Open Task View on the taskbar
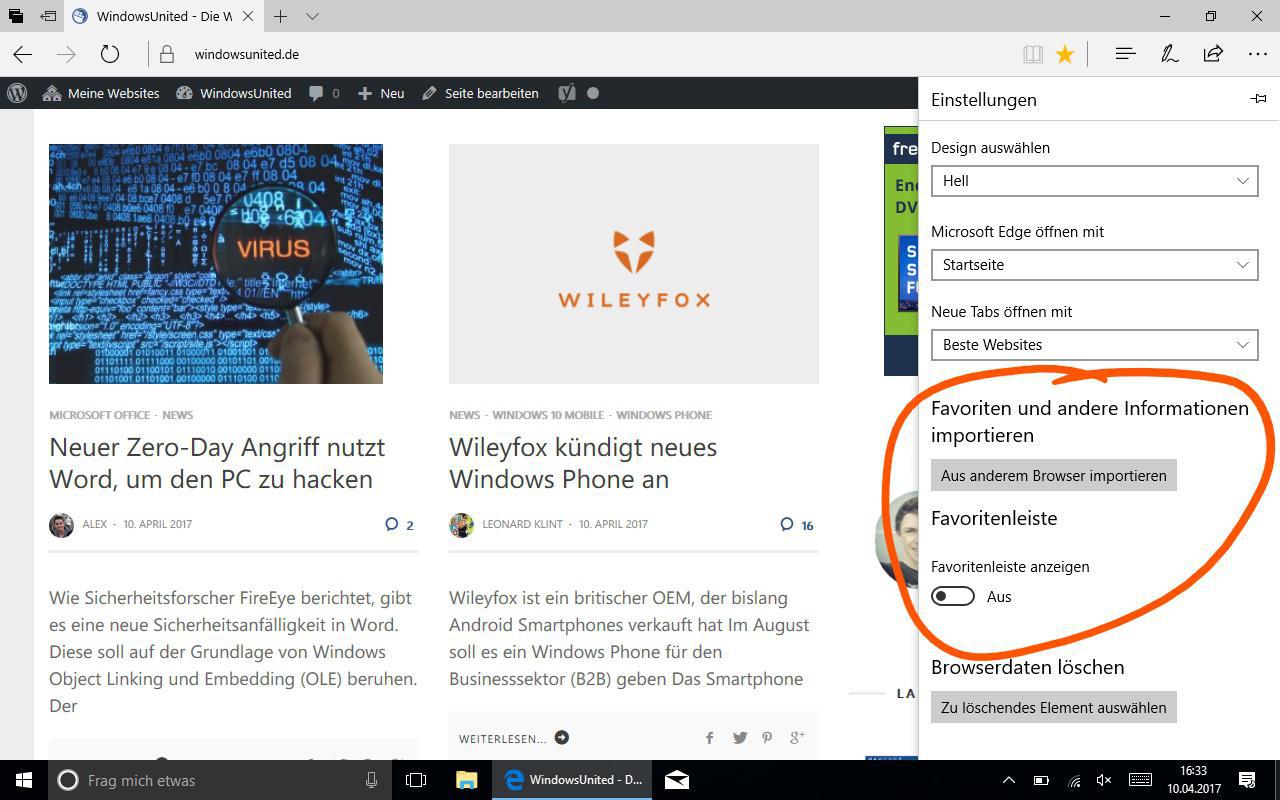 [x=416, y=780]
